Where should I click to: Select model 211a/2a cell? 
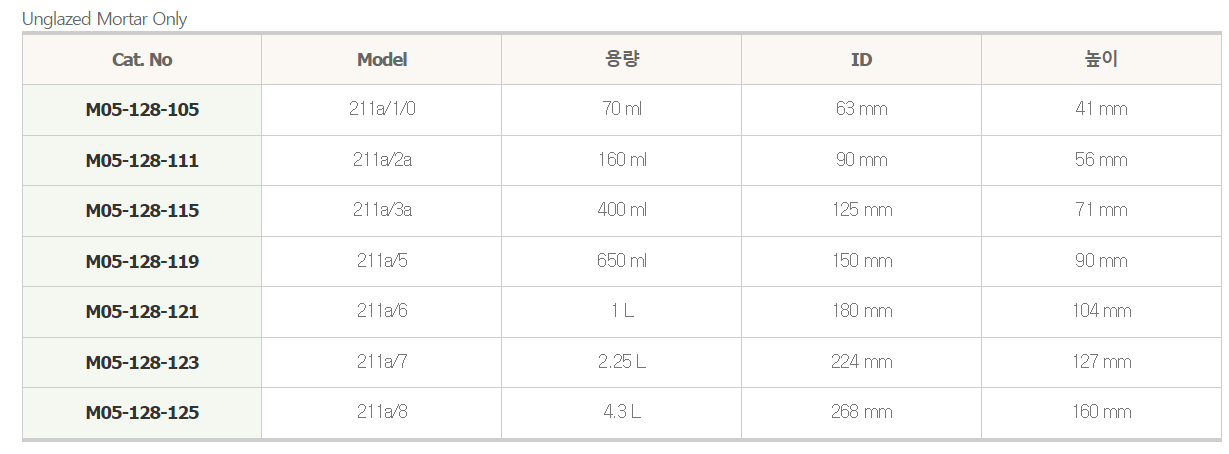(x=382, y=161)
